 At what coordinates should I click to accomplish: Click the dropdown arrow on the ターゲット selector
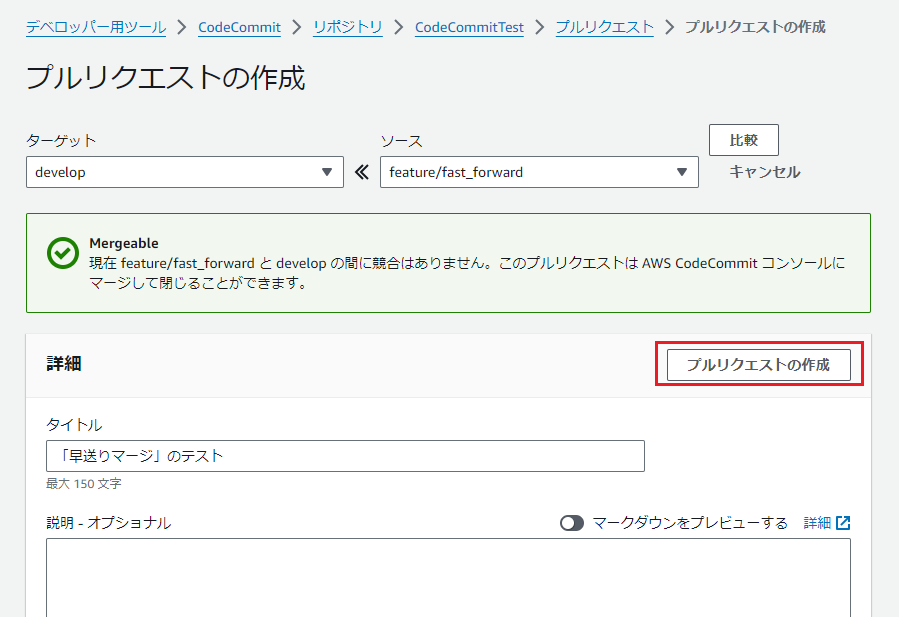[327, 171]
